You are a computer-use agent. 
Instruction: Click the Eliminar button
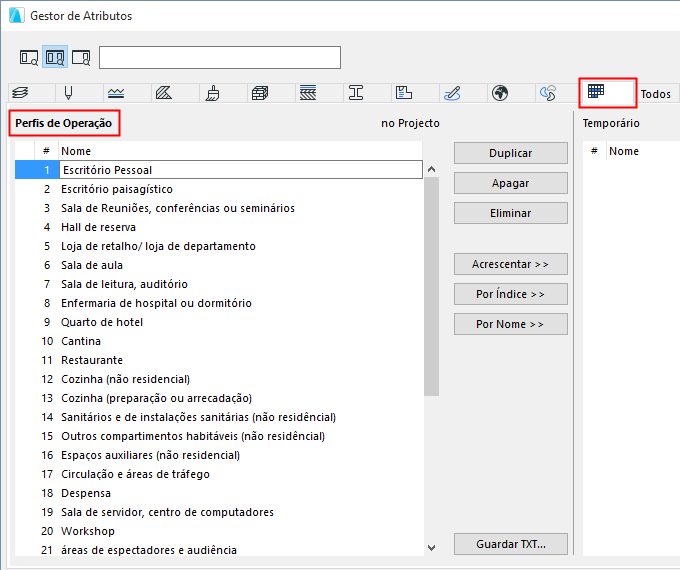coord(511,213)
